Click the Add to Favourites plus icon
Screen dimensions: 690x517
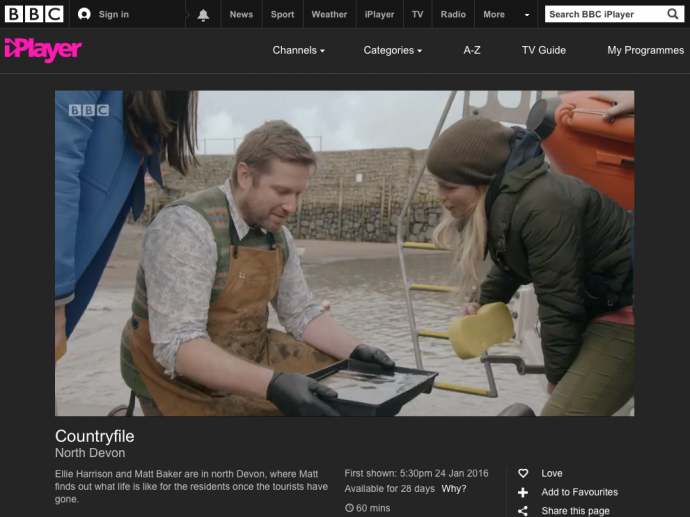pyautogui.click(x=523, y=492)
